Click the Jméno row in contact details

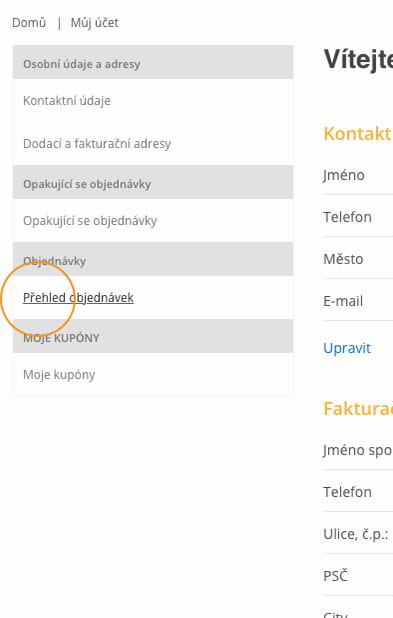358,175
